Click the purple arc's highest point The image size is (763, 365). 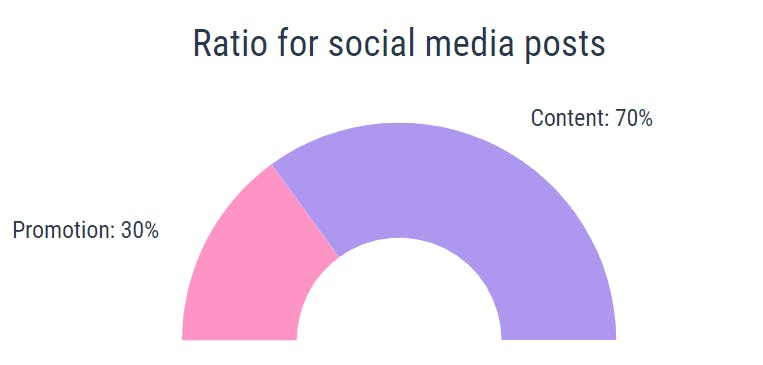point(399,124)
